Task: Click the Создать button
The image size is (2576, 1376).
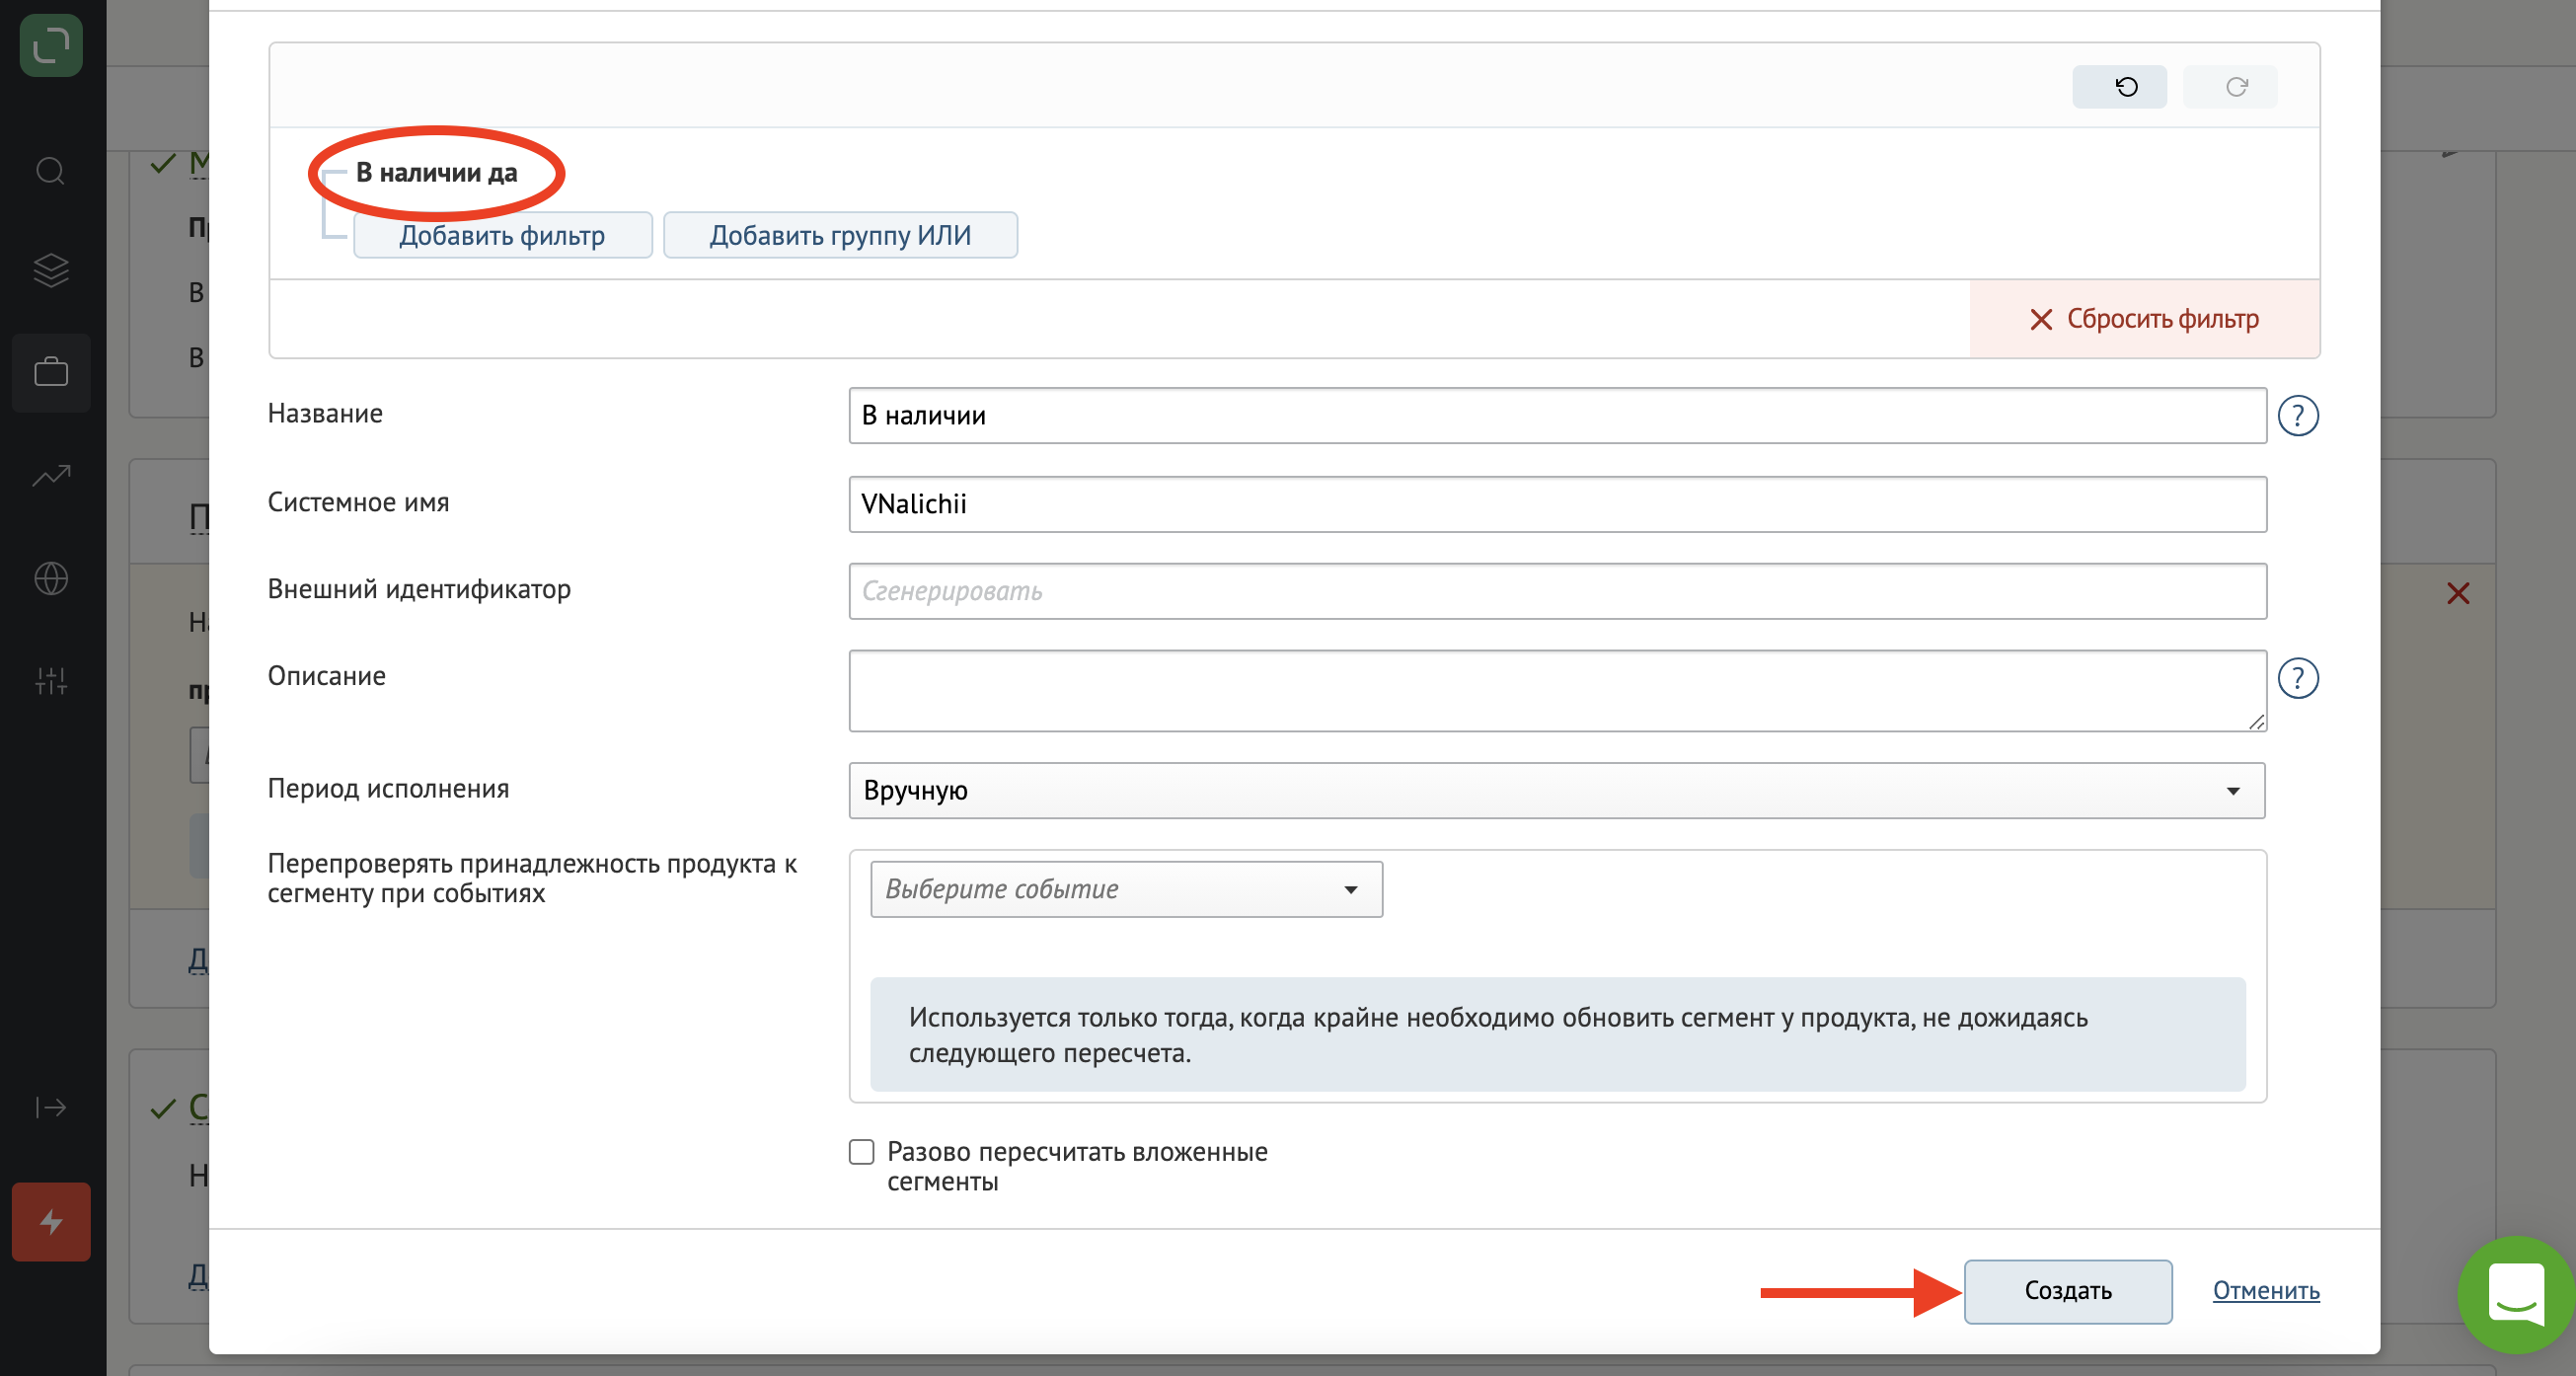Action: click(2067, 1291)
